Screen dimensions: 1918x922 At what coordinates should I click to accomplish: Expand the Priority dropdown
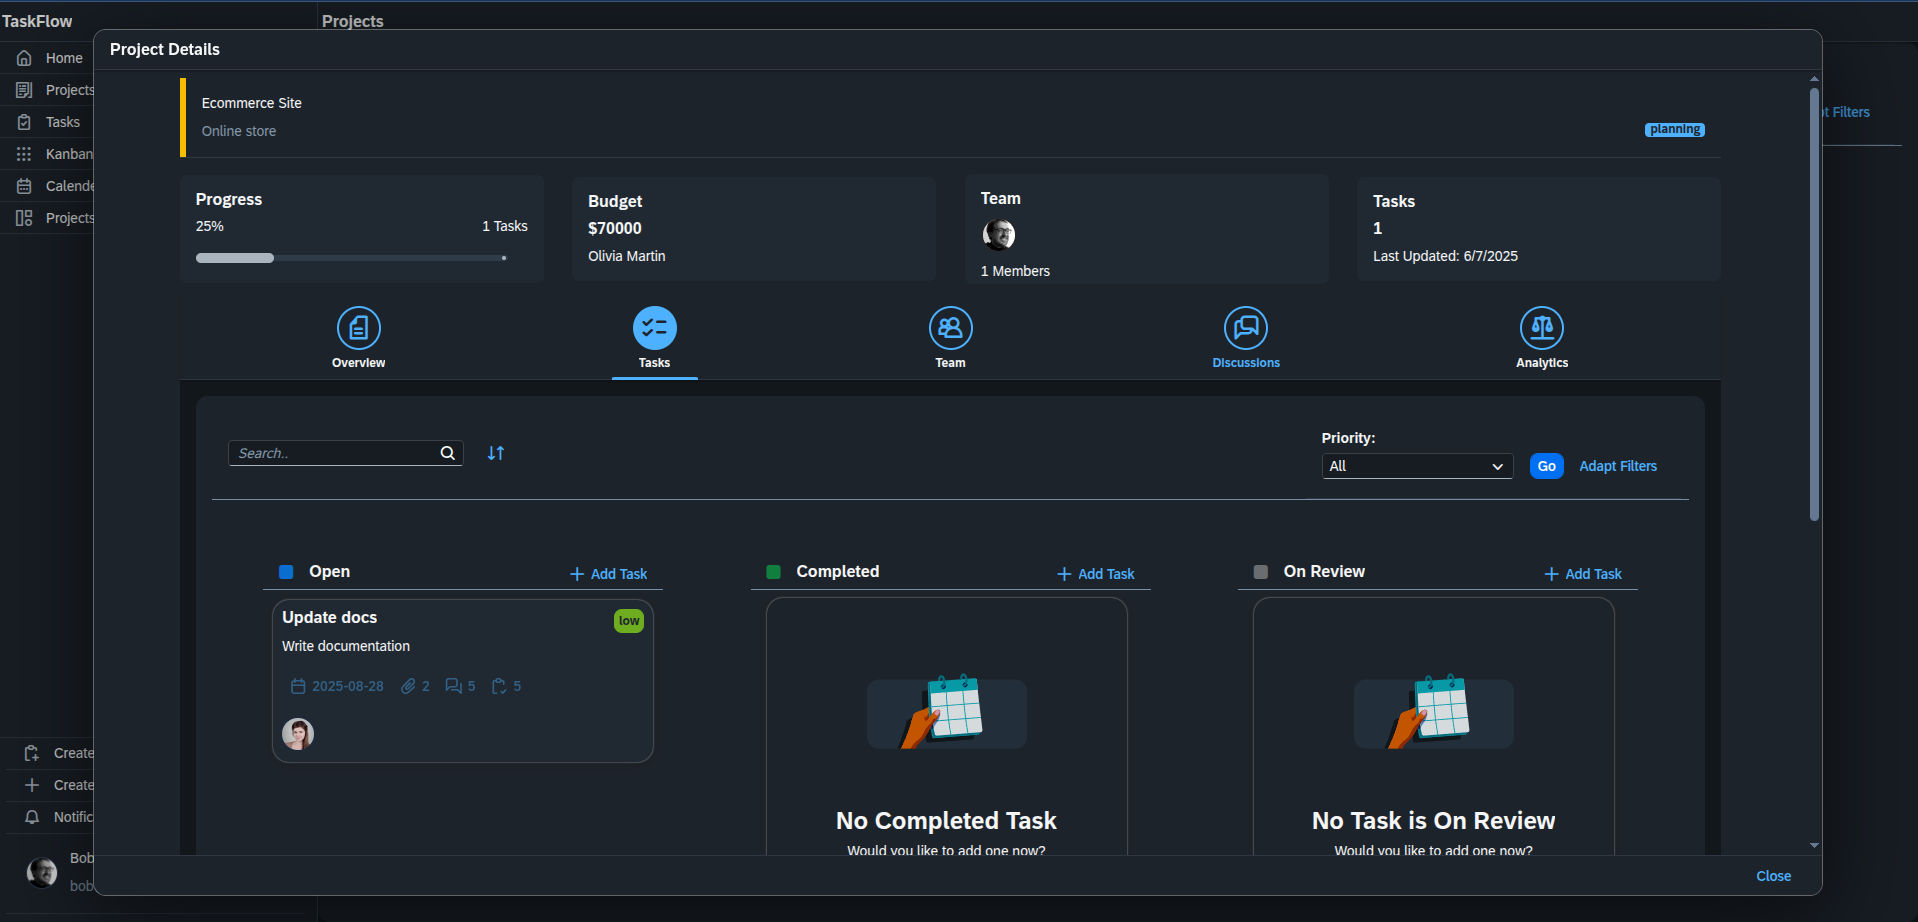1416,466
